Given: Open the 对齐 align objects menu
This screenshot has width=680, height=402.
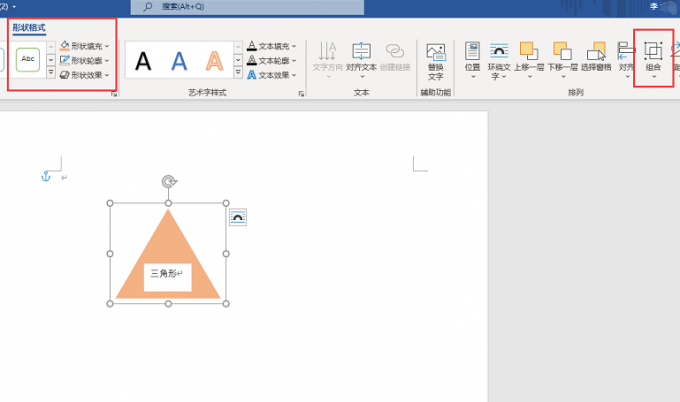Looking at the screenshot, I should pos(626,60).
